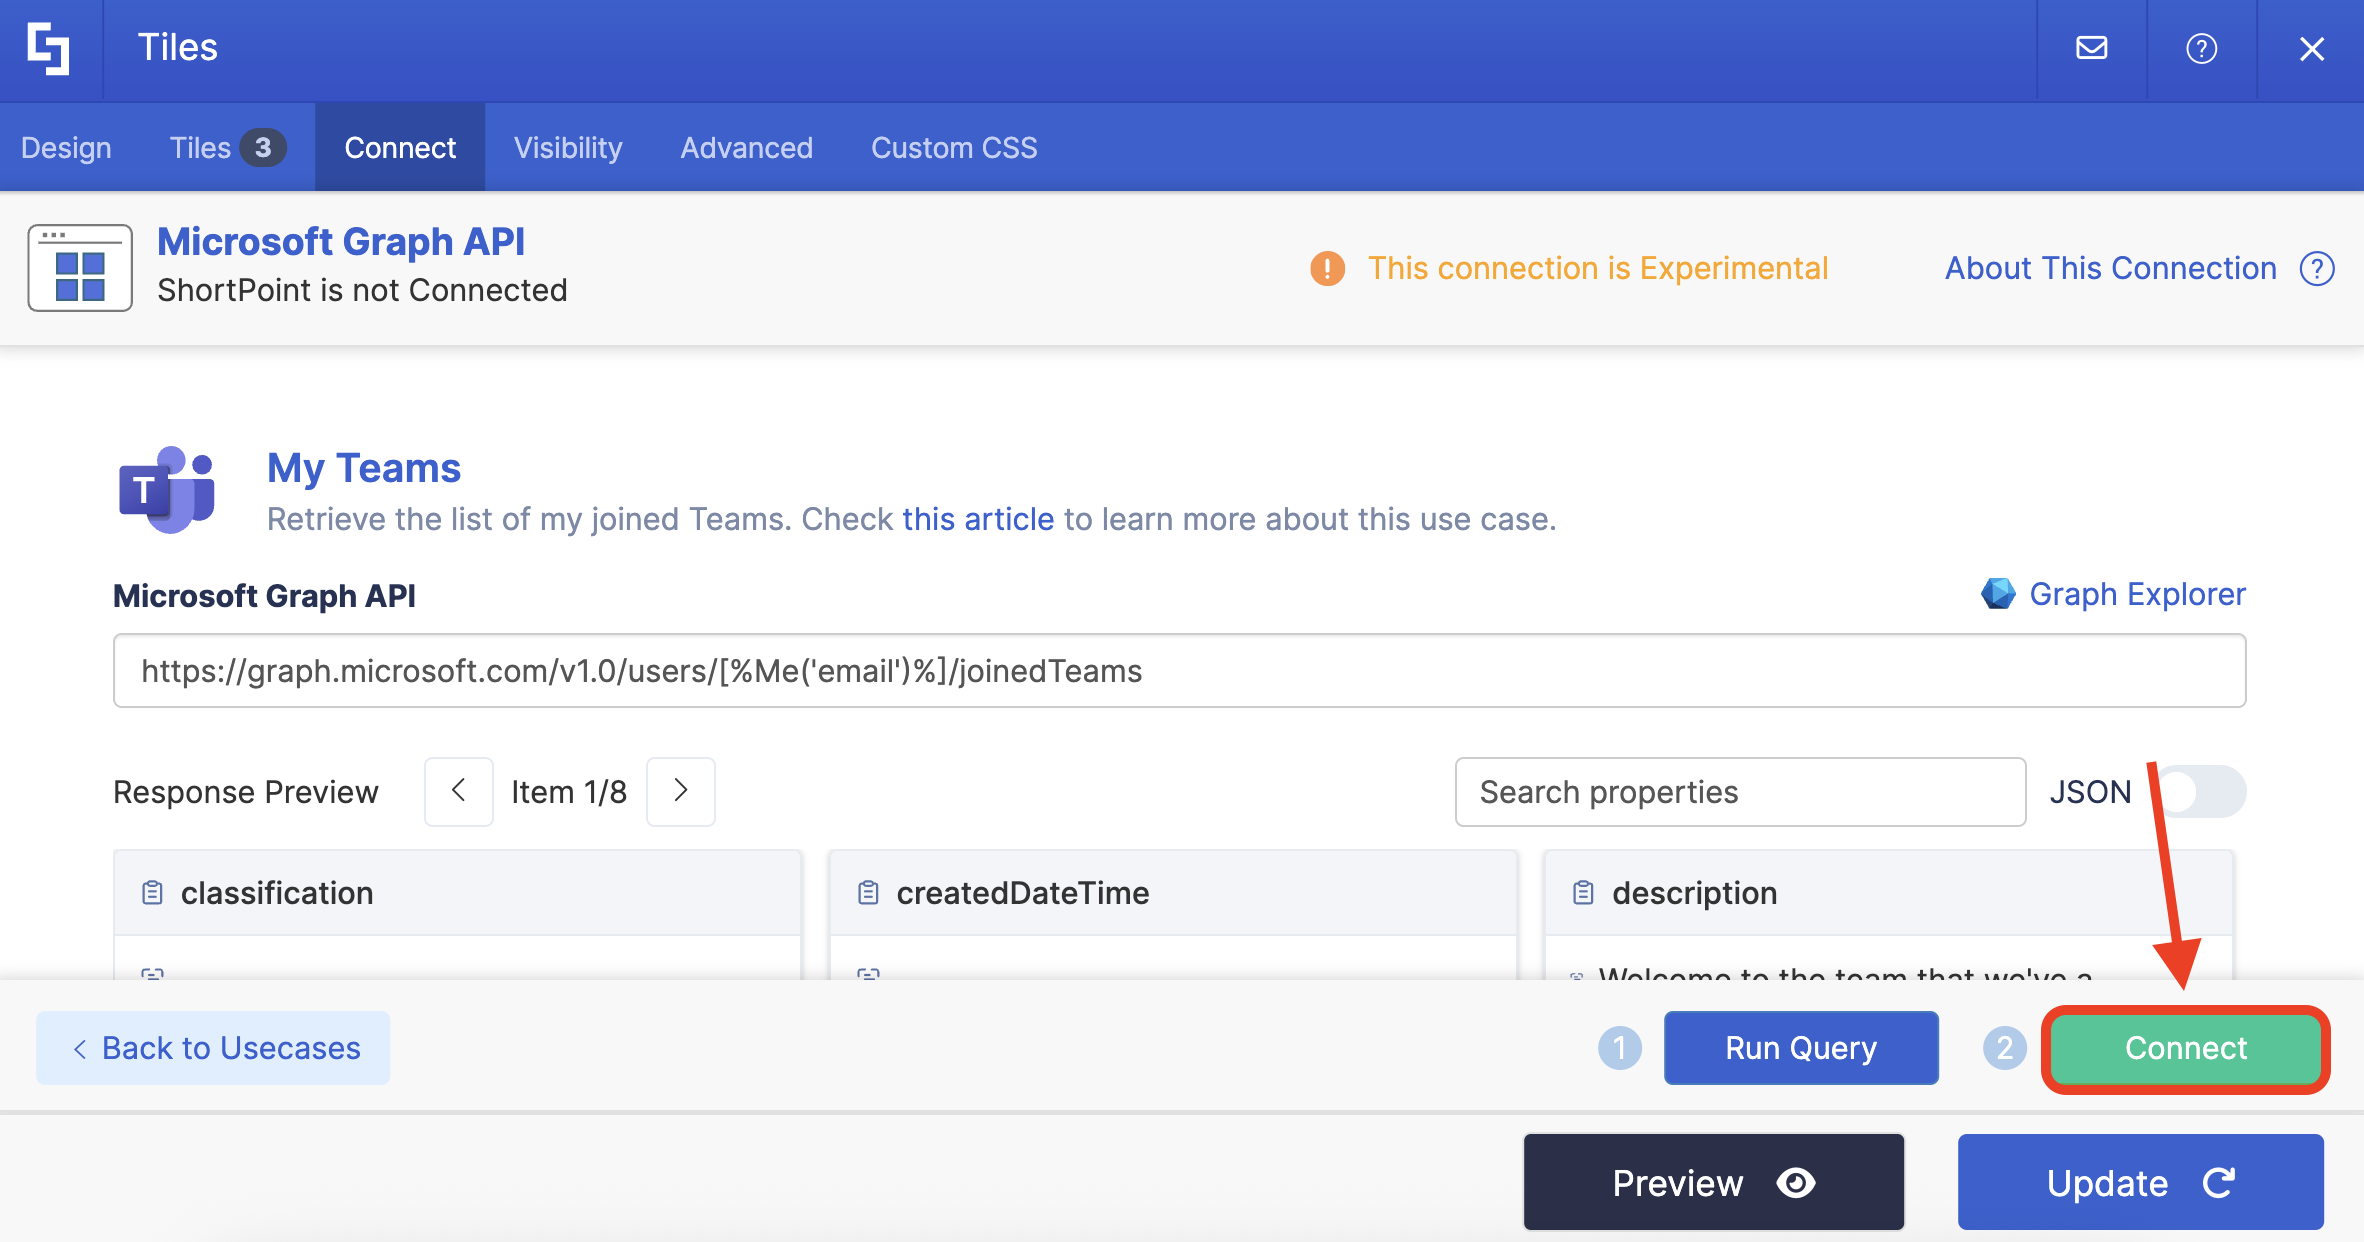Focus the Search properties field
The height and width of the screenshot is (1242, 2364).
click(x=1740, y=792)
